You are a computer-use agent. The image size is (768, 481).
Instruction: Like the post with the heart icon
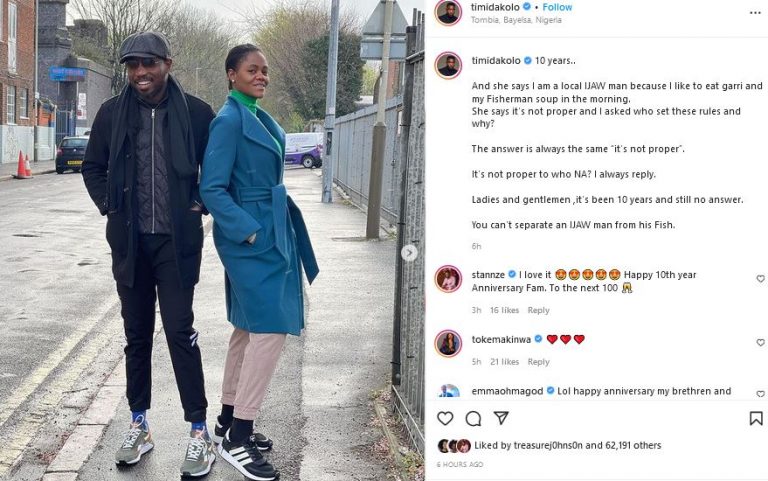tap(445, 418)
